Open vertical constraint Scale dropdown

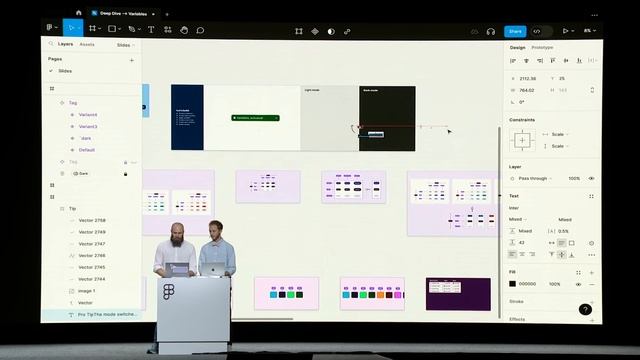click(560, 146)
